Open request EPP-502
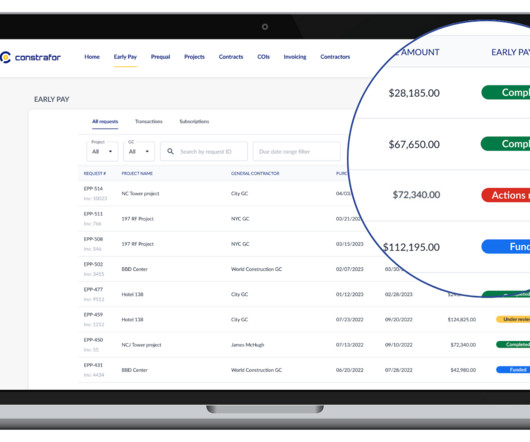 coord(93,264)
